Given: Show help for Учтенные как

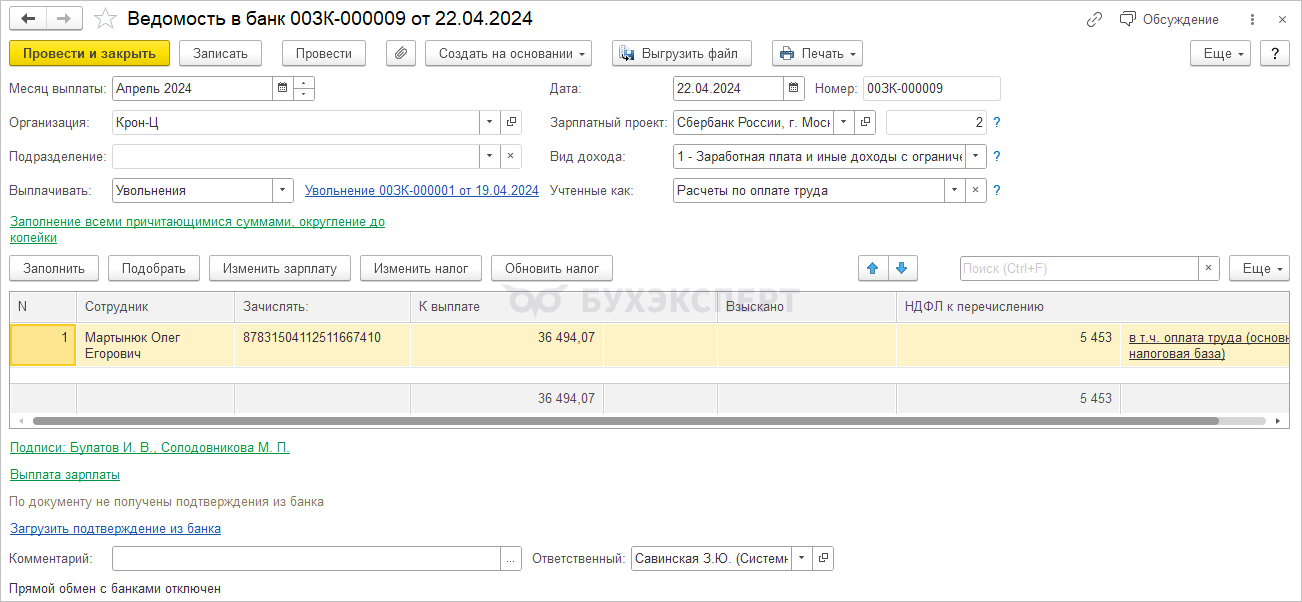Looking at the screenshot, I should 996,190.
